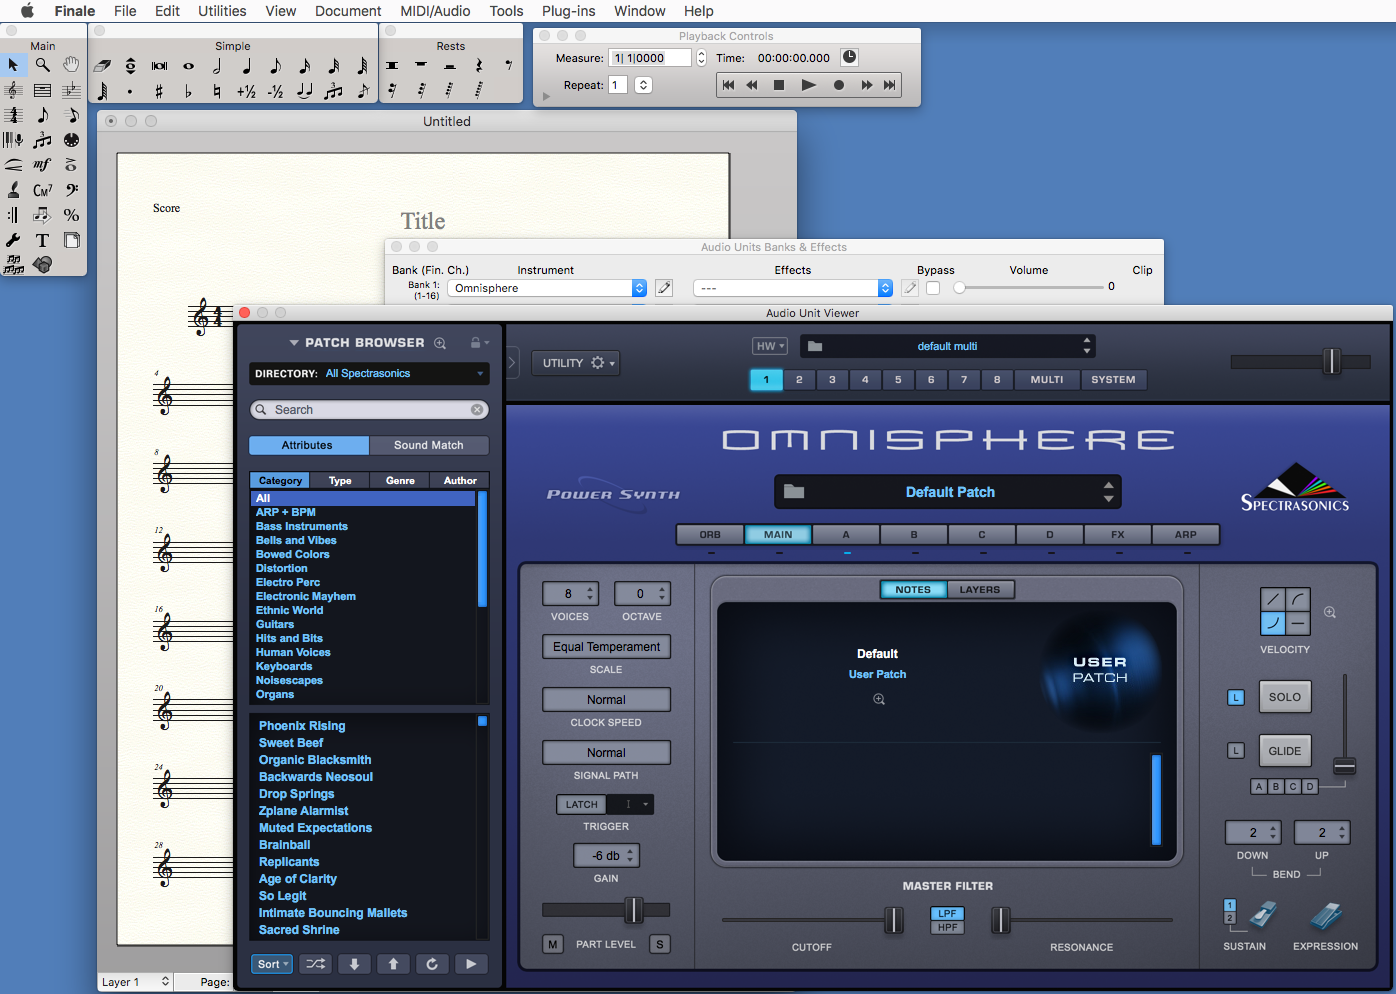Screen dimensions: 1396x994
Task: Adjust the Volume slider in Audio Units Banks
Action: 959,288
